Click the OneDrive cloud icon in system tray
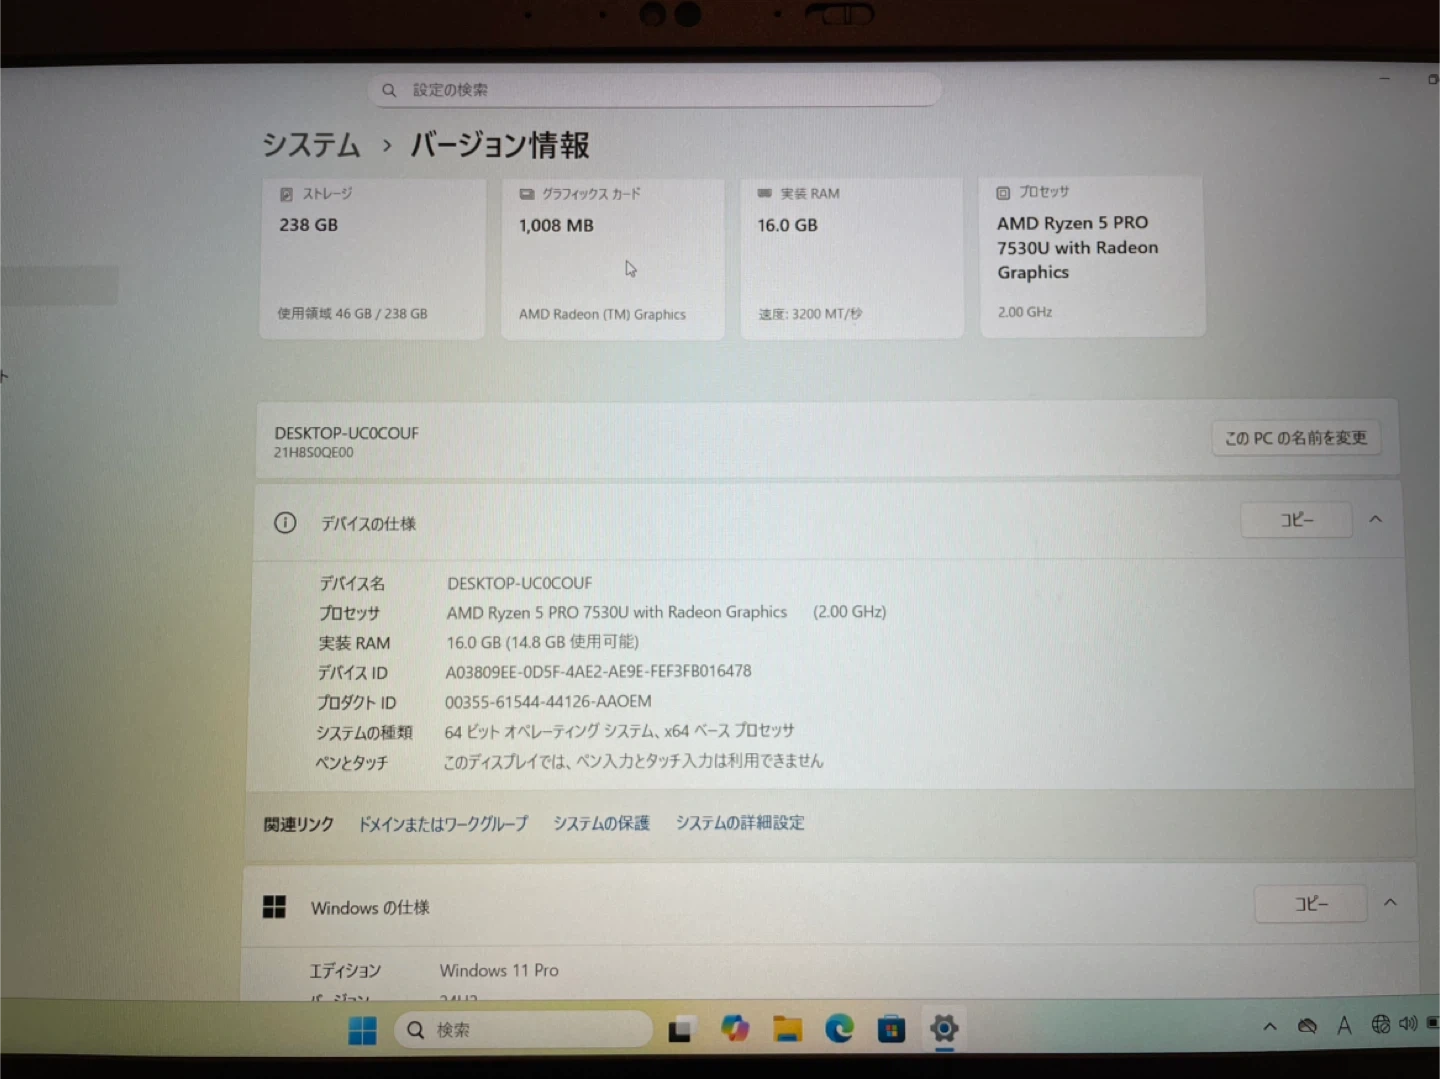 coord(1307,1026)
